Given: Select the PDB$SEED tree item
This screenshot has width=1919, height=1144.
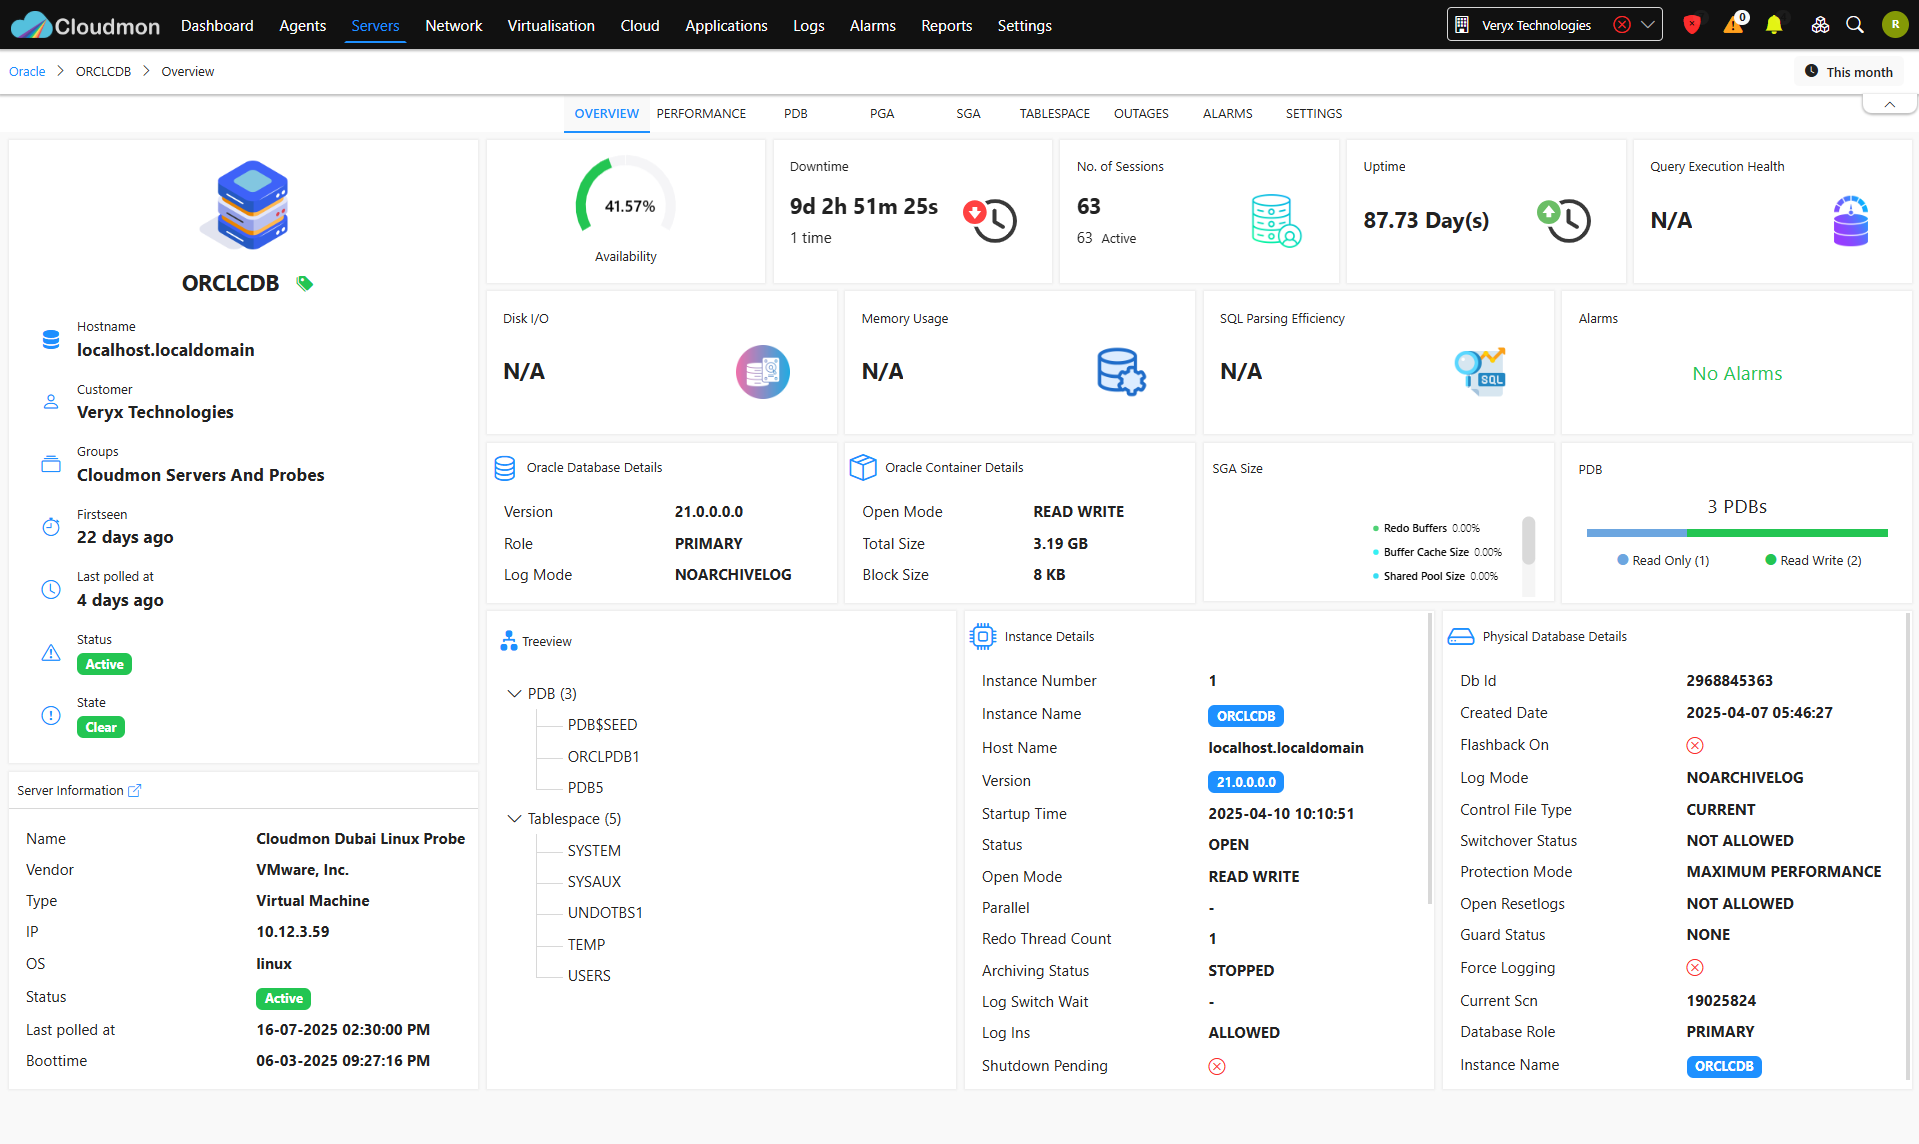Looking at the screenshot, I should coord(602,724).
